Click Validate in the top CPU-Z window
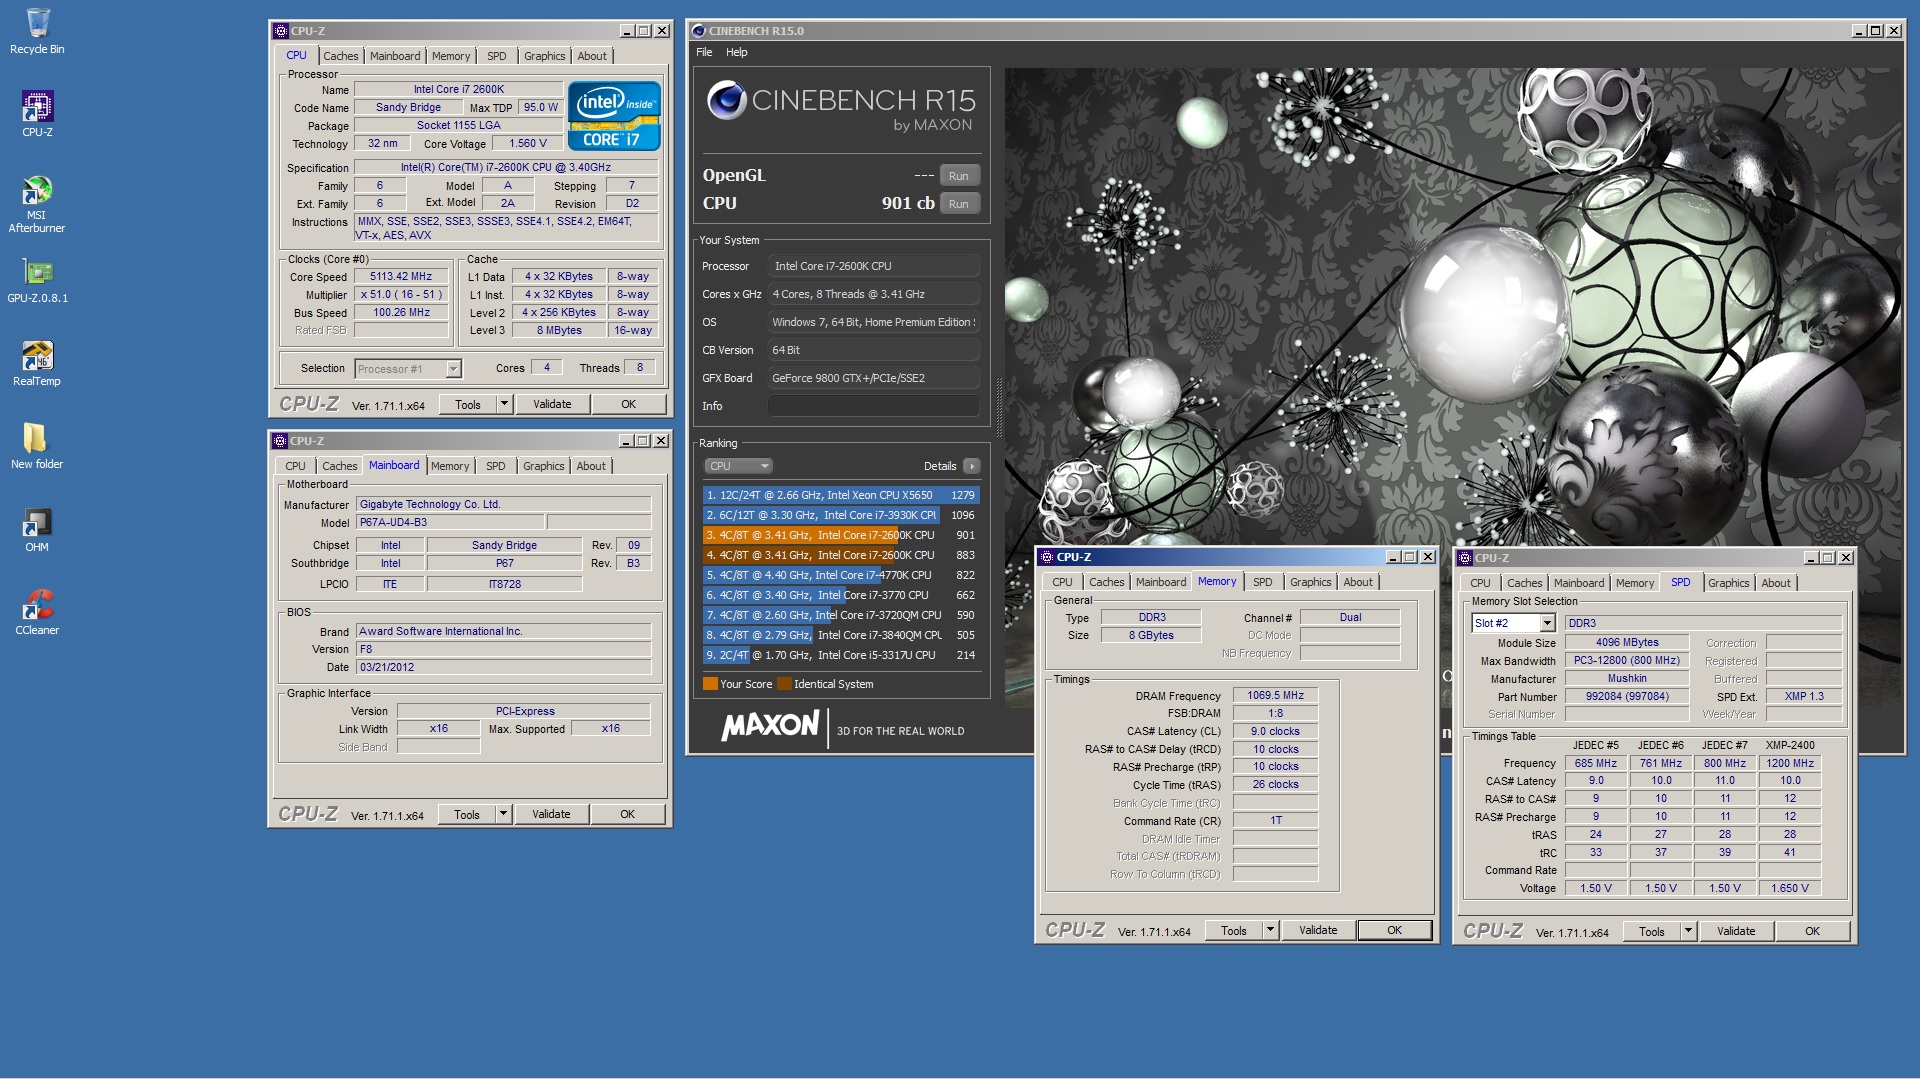This screenshot has width=1920, height=1080. point(552,404)
